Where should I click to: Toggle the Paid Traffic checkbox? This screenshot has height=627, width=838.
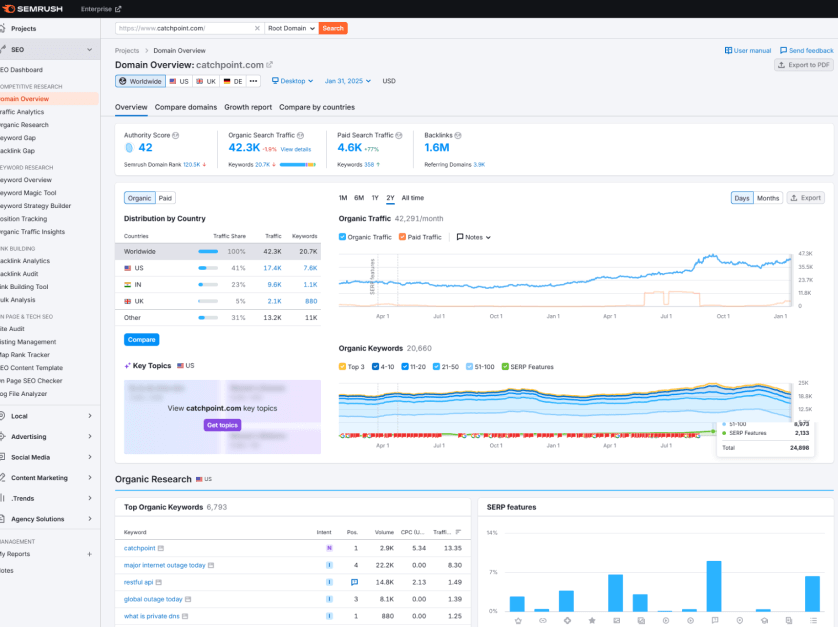402,237
